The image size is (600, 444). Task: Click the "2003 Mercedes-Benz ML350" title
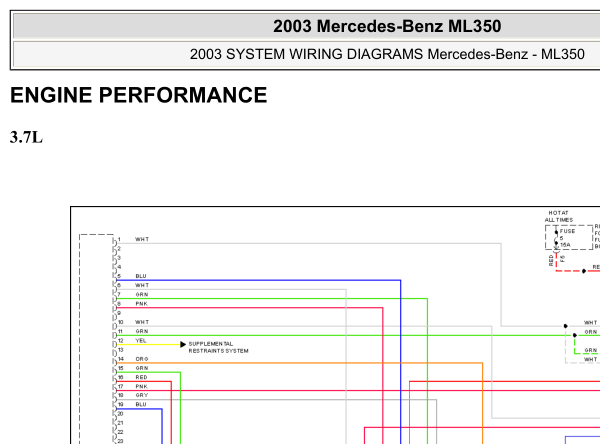(x=387, y=26)
